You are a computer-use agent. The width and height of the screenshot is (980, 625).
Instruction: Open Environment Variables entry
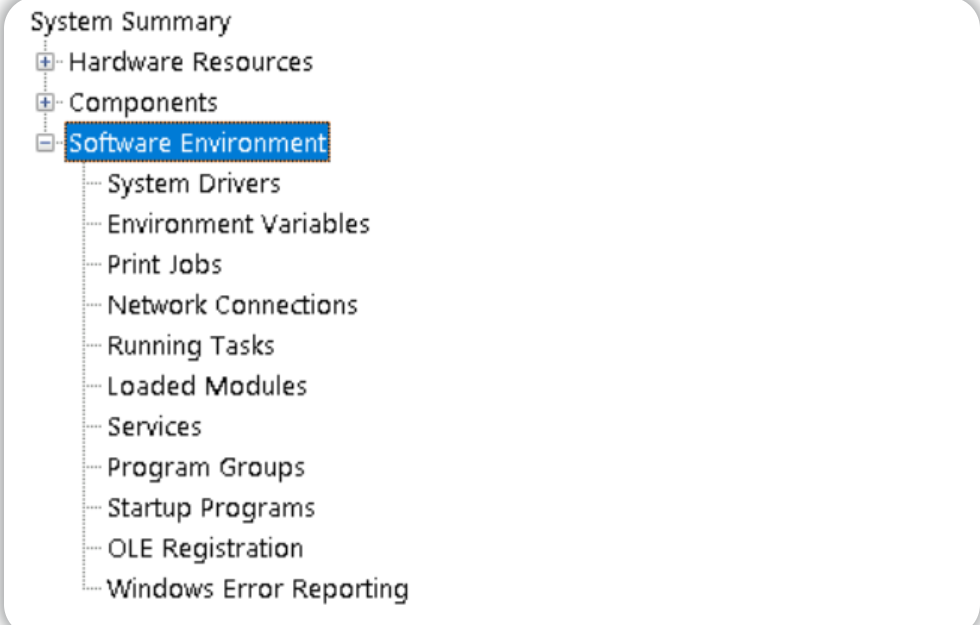(x=238, y=224)
